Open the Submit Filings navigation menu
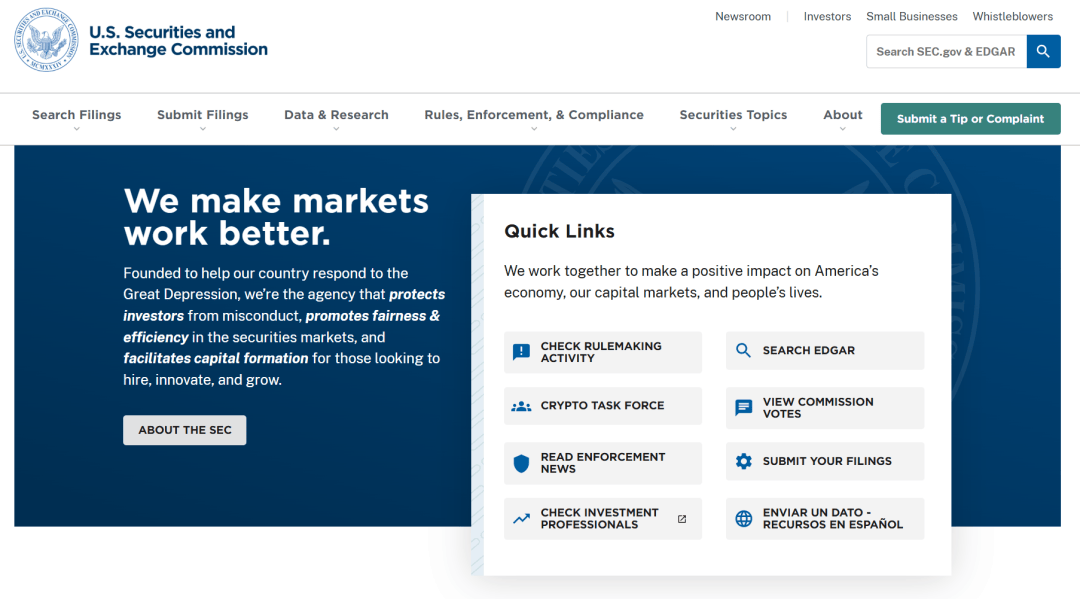This screenshot has height=599, width=1080. [202, 116]
